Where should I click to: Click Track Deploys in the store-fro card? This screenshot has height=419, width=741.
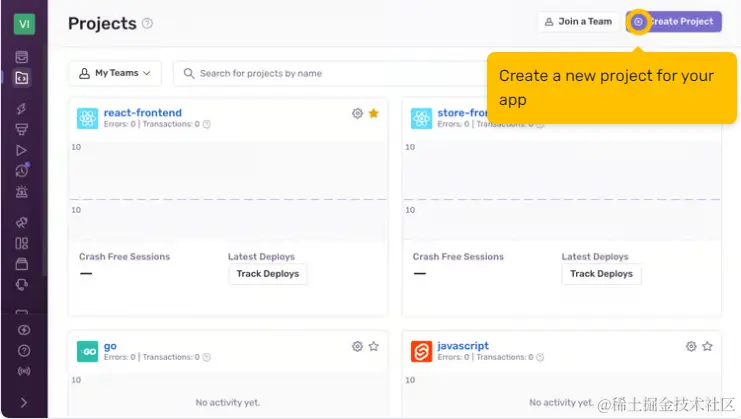pos(602,274)
